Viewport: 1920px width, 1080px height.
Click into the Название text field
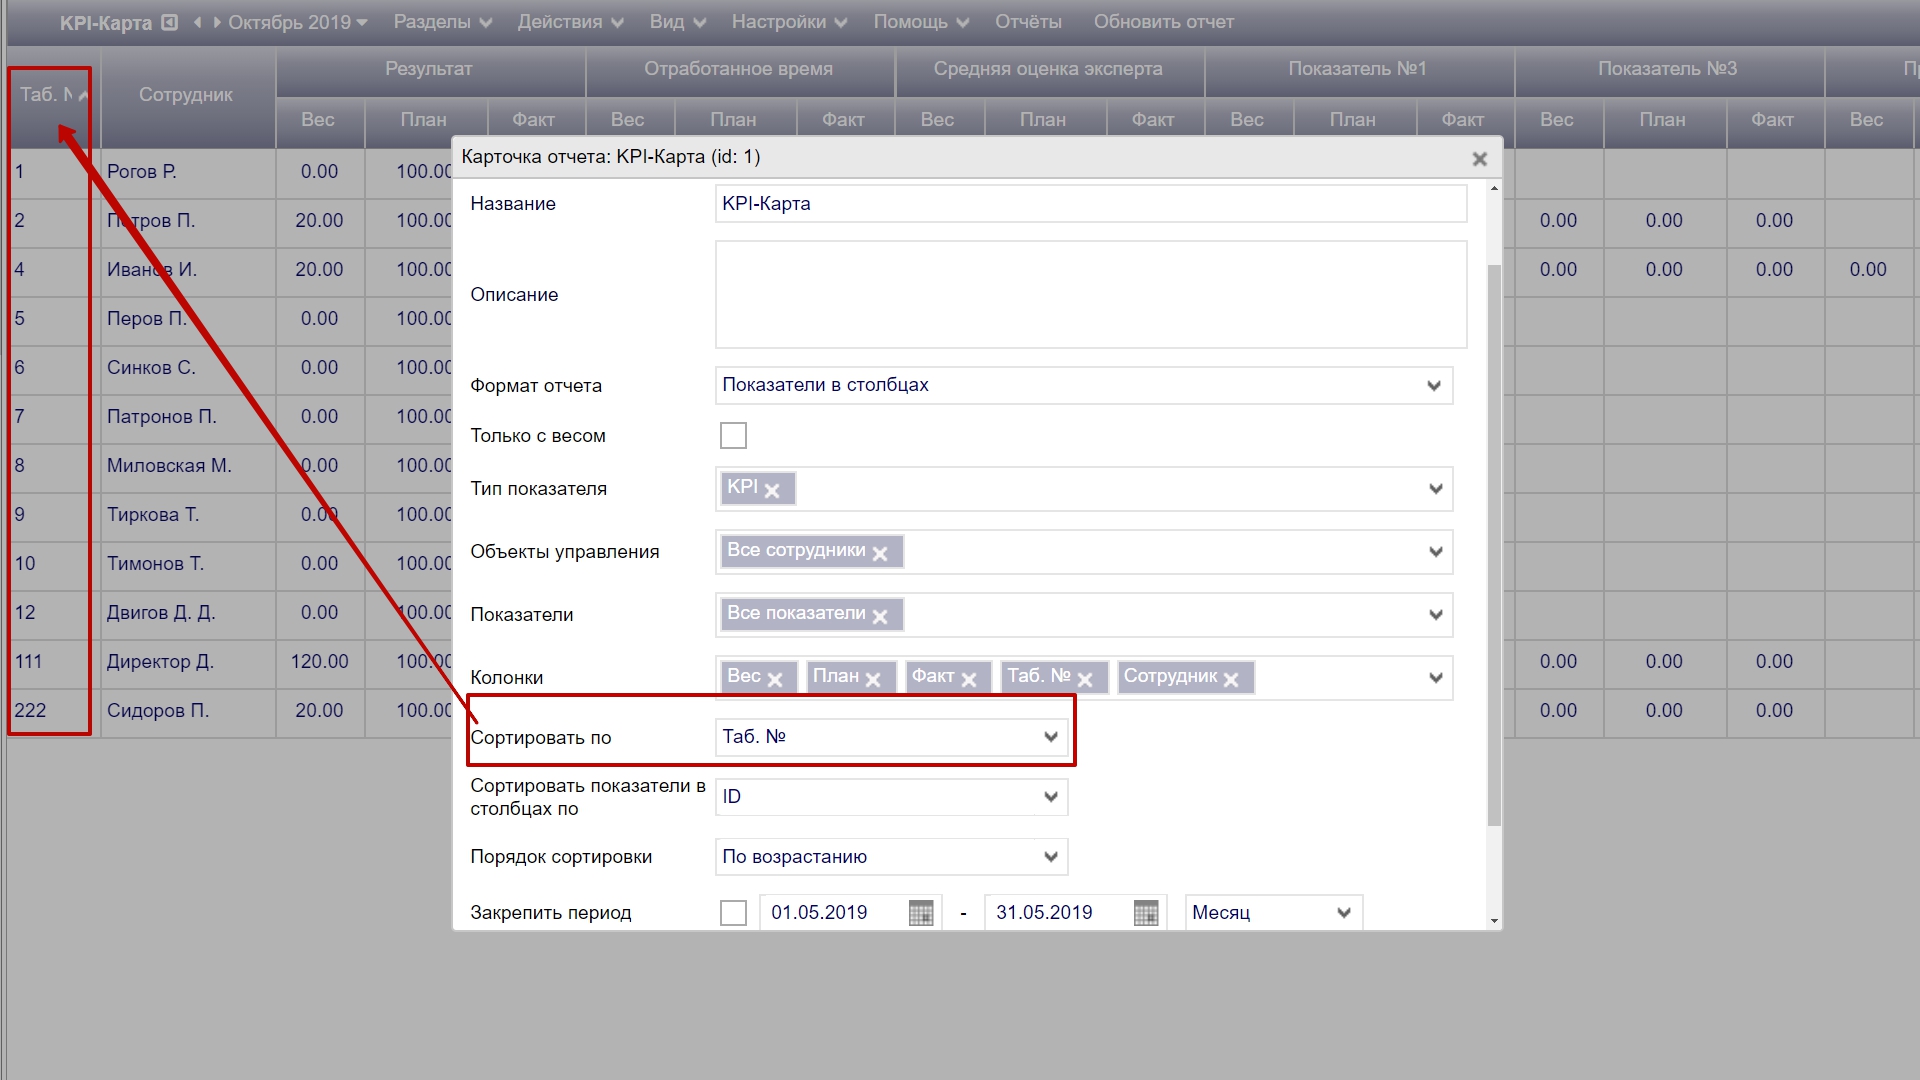(x=1090, y=204)
